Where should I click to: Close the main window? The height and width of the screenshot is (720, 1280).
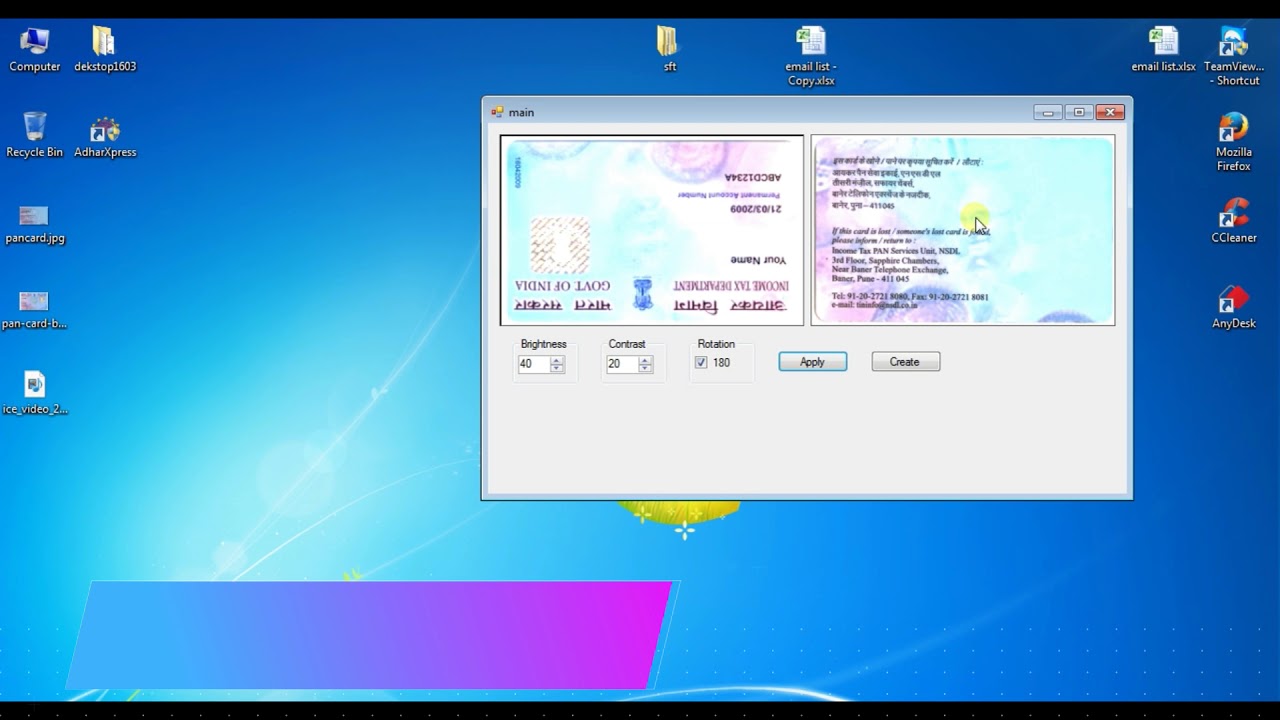point(1110,112)
